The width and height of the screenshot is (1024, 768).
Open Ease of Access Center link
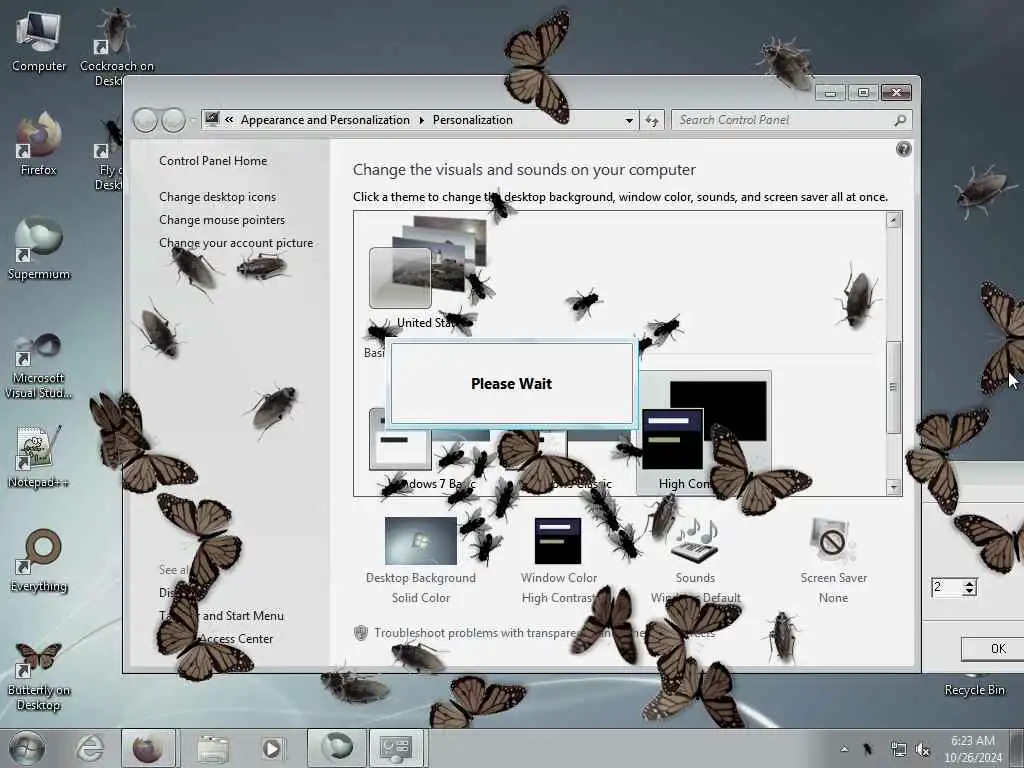pos(217,639)
